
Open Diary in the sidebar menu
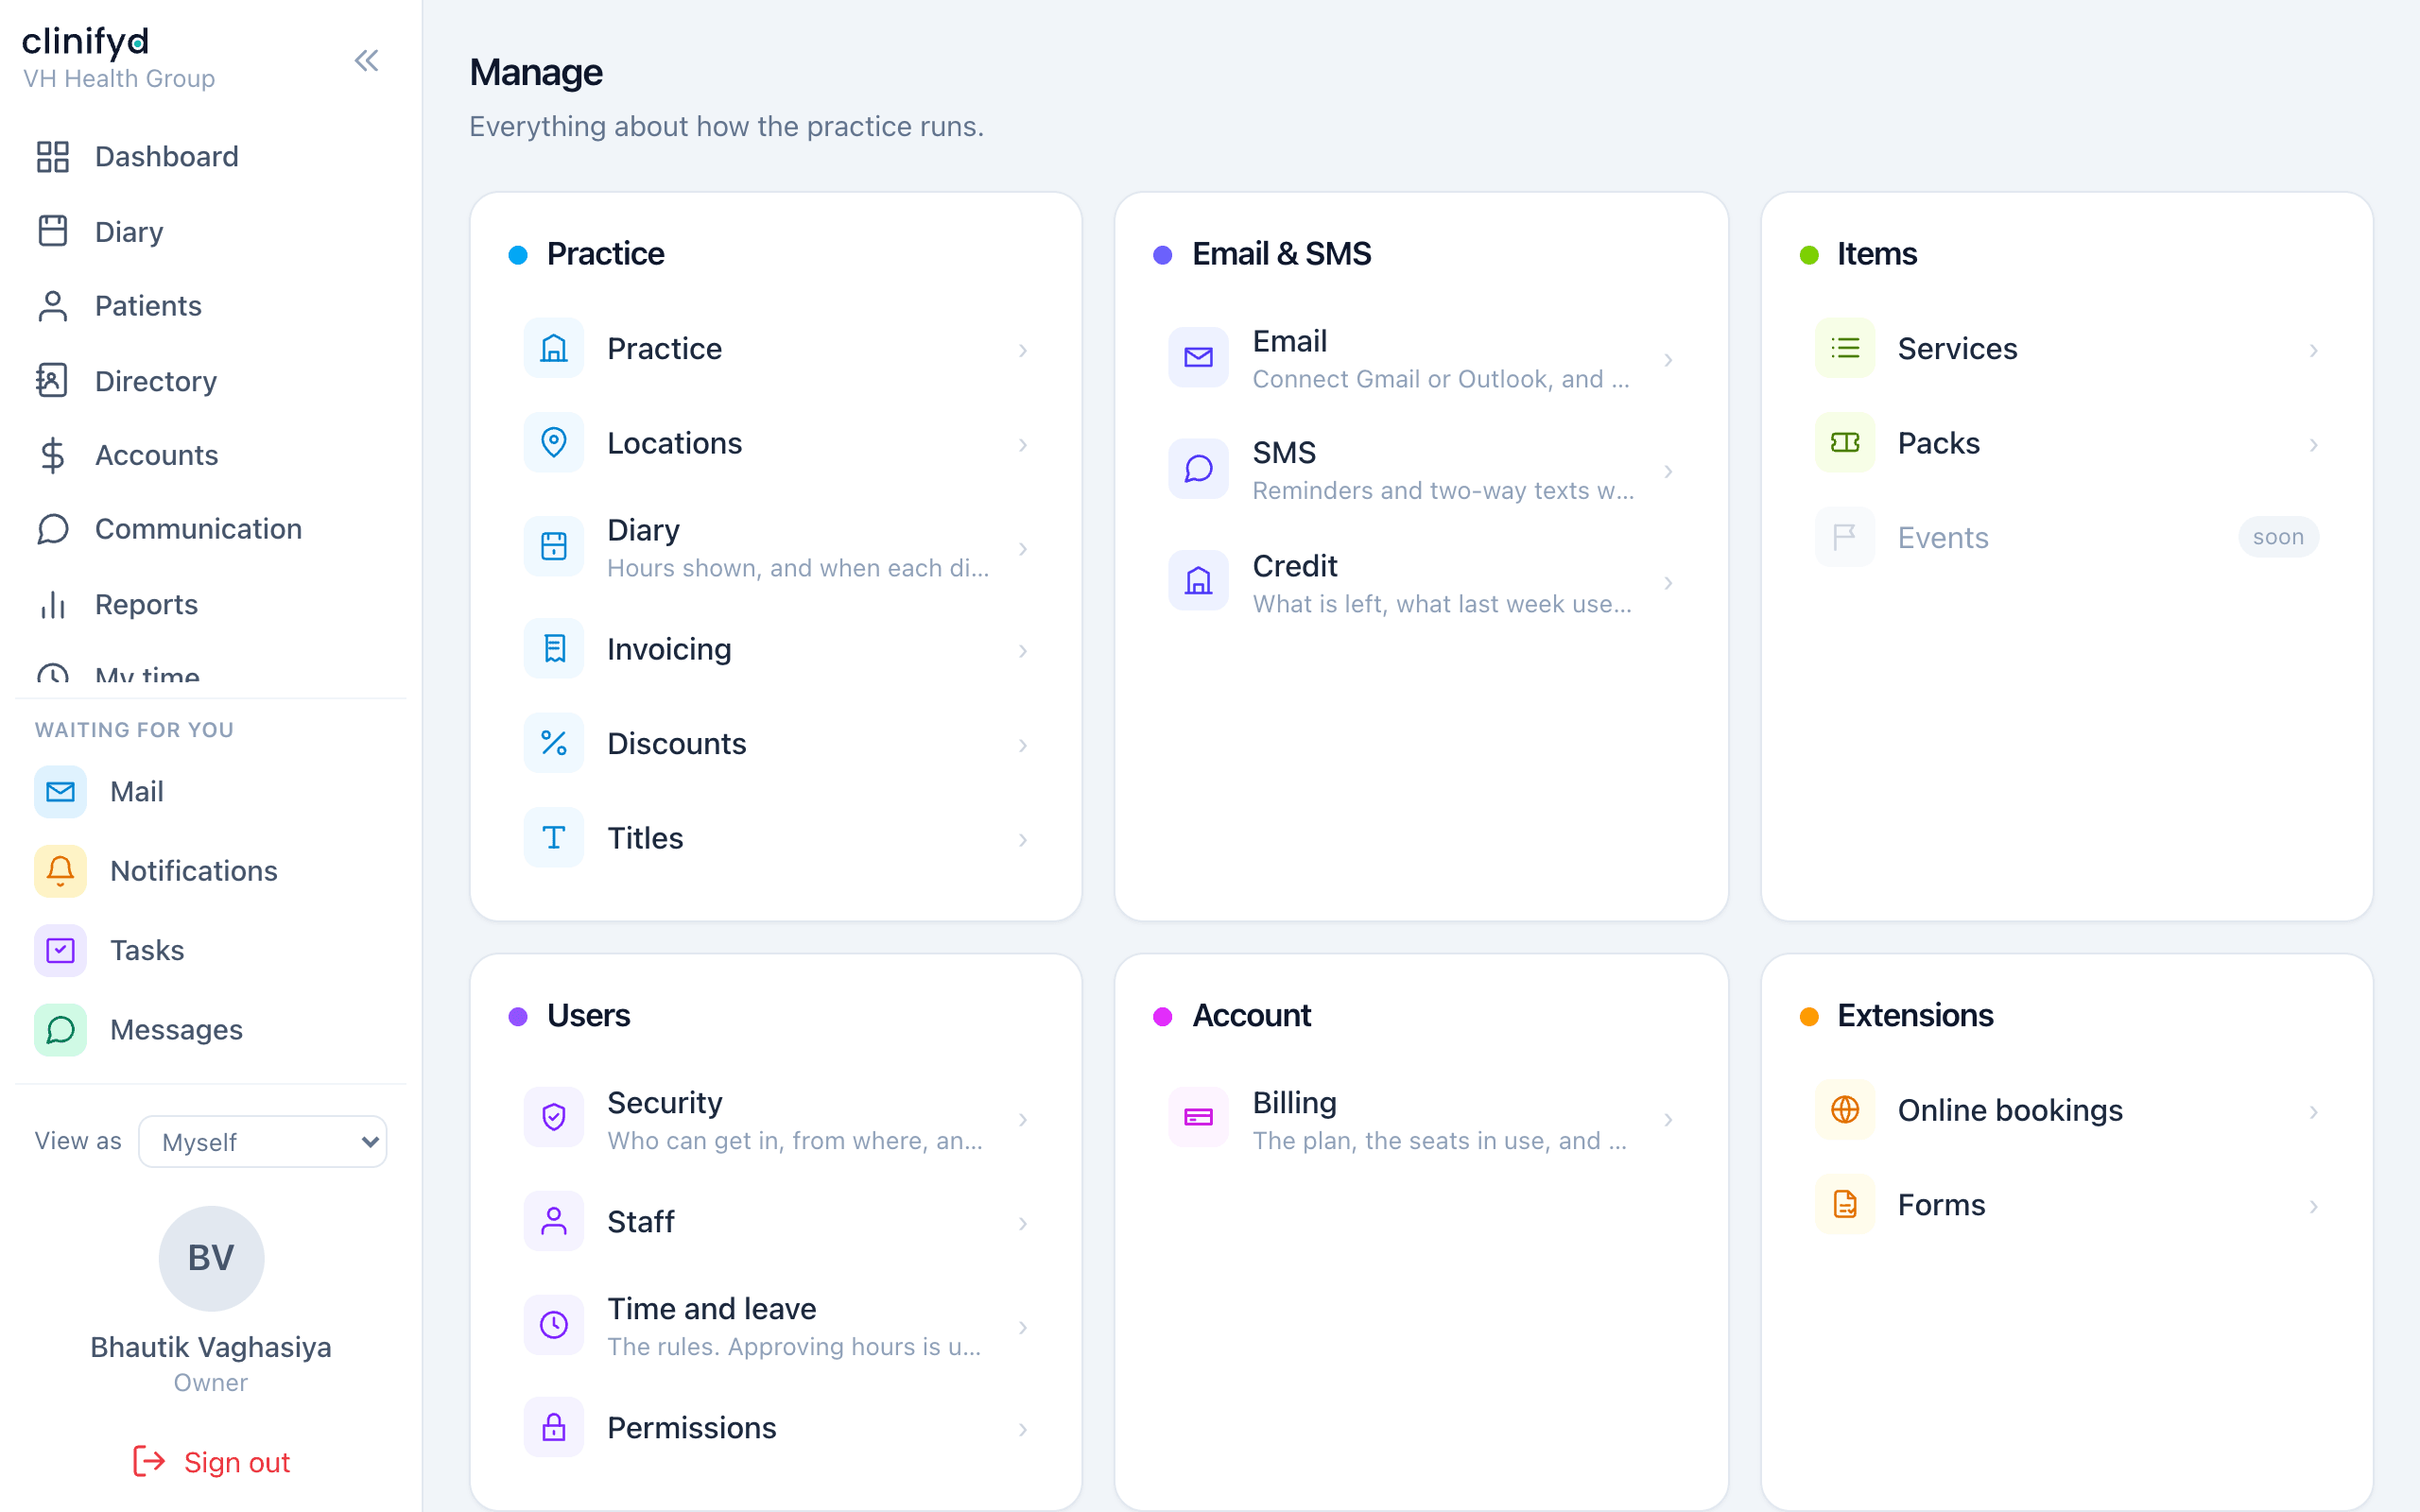click(211, 232)
